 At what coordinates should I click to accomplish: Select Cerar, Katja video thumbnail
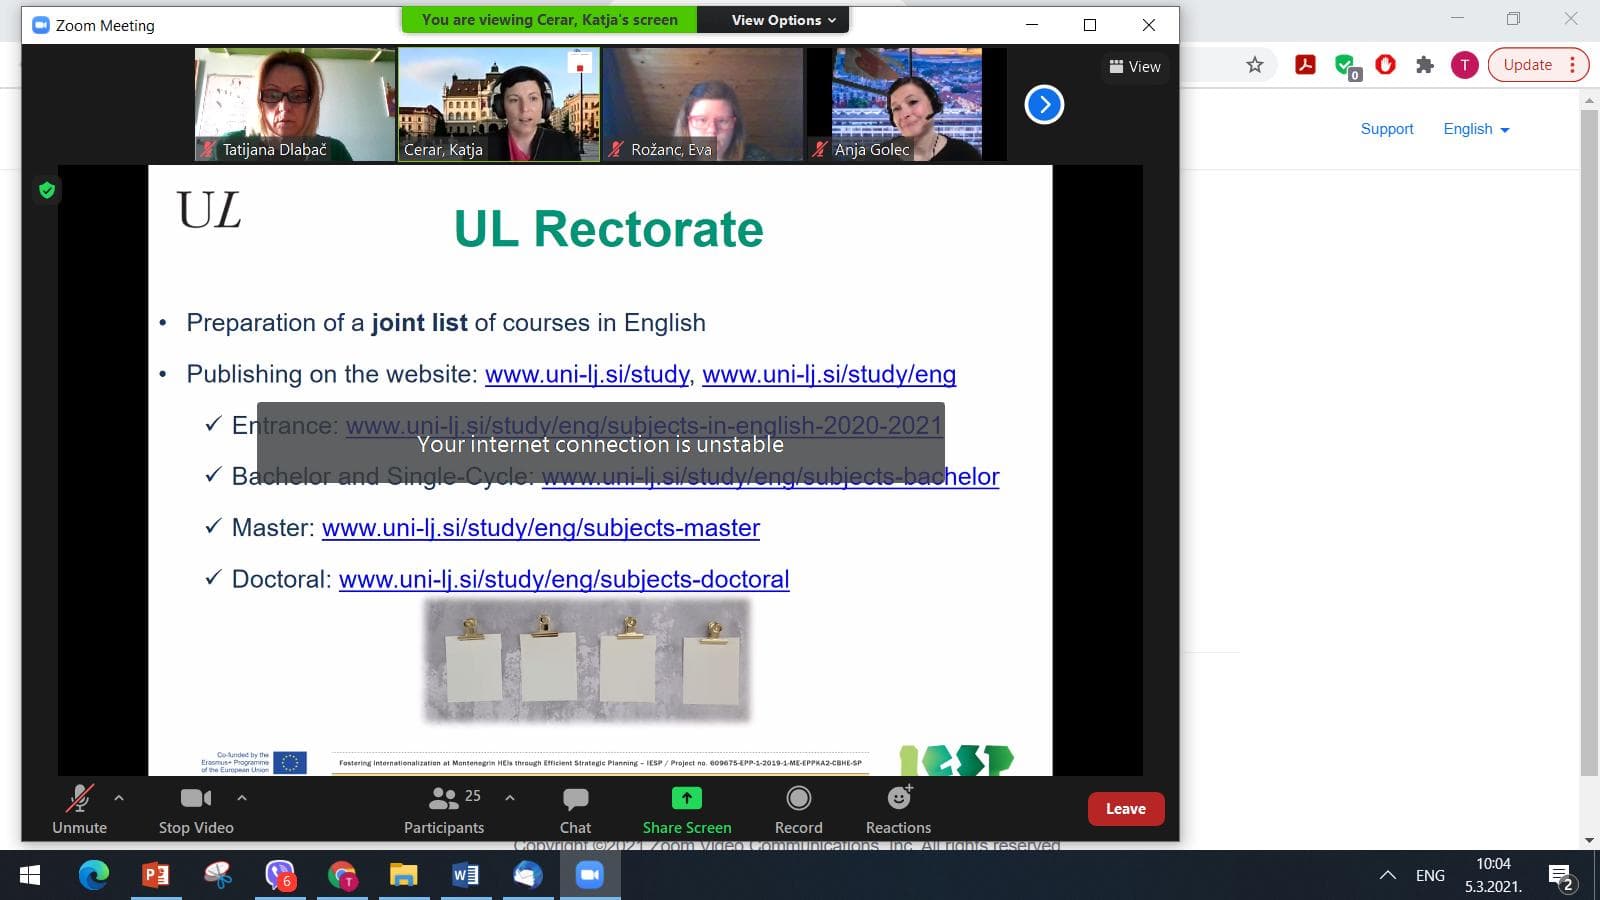click(499, 104)
